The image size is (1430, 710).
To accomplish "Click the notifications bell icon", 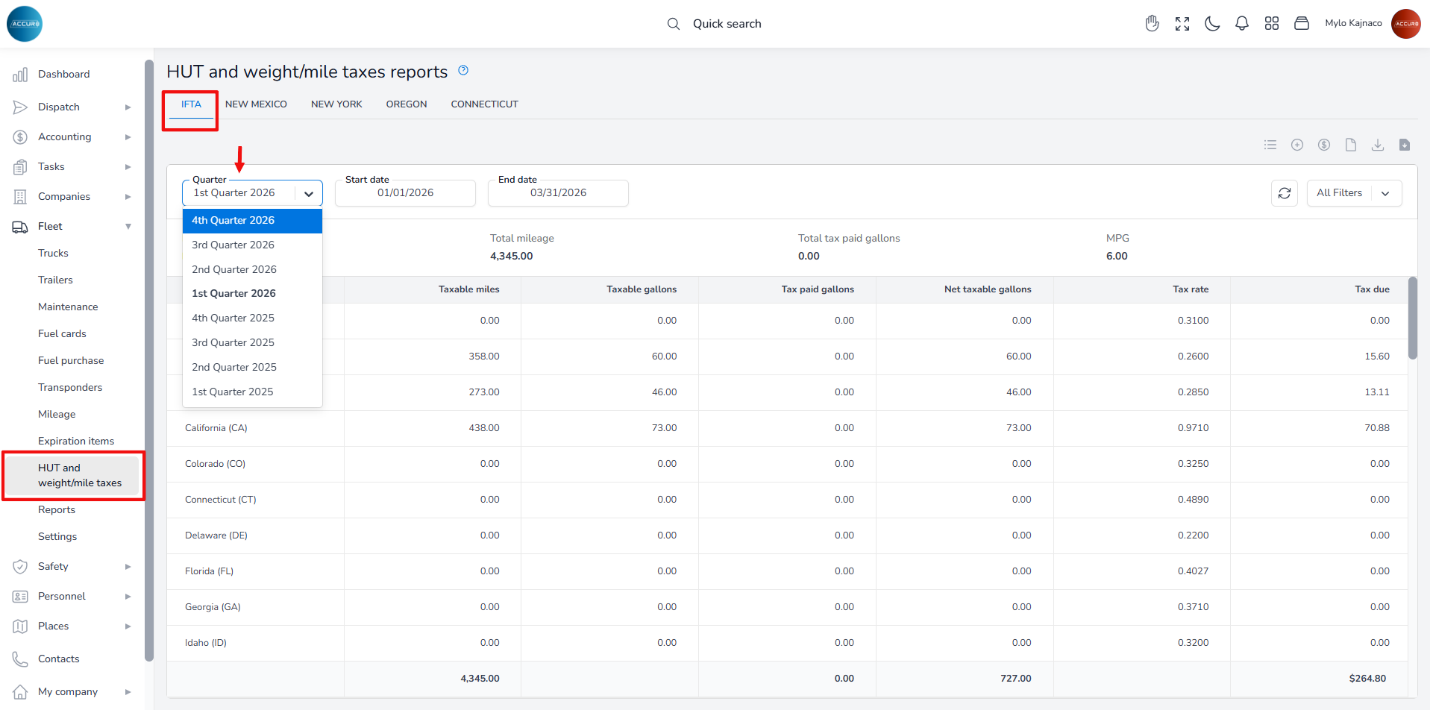I will (1242, 24).
